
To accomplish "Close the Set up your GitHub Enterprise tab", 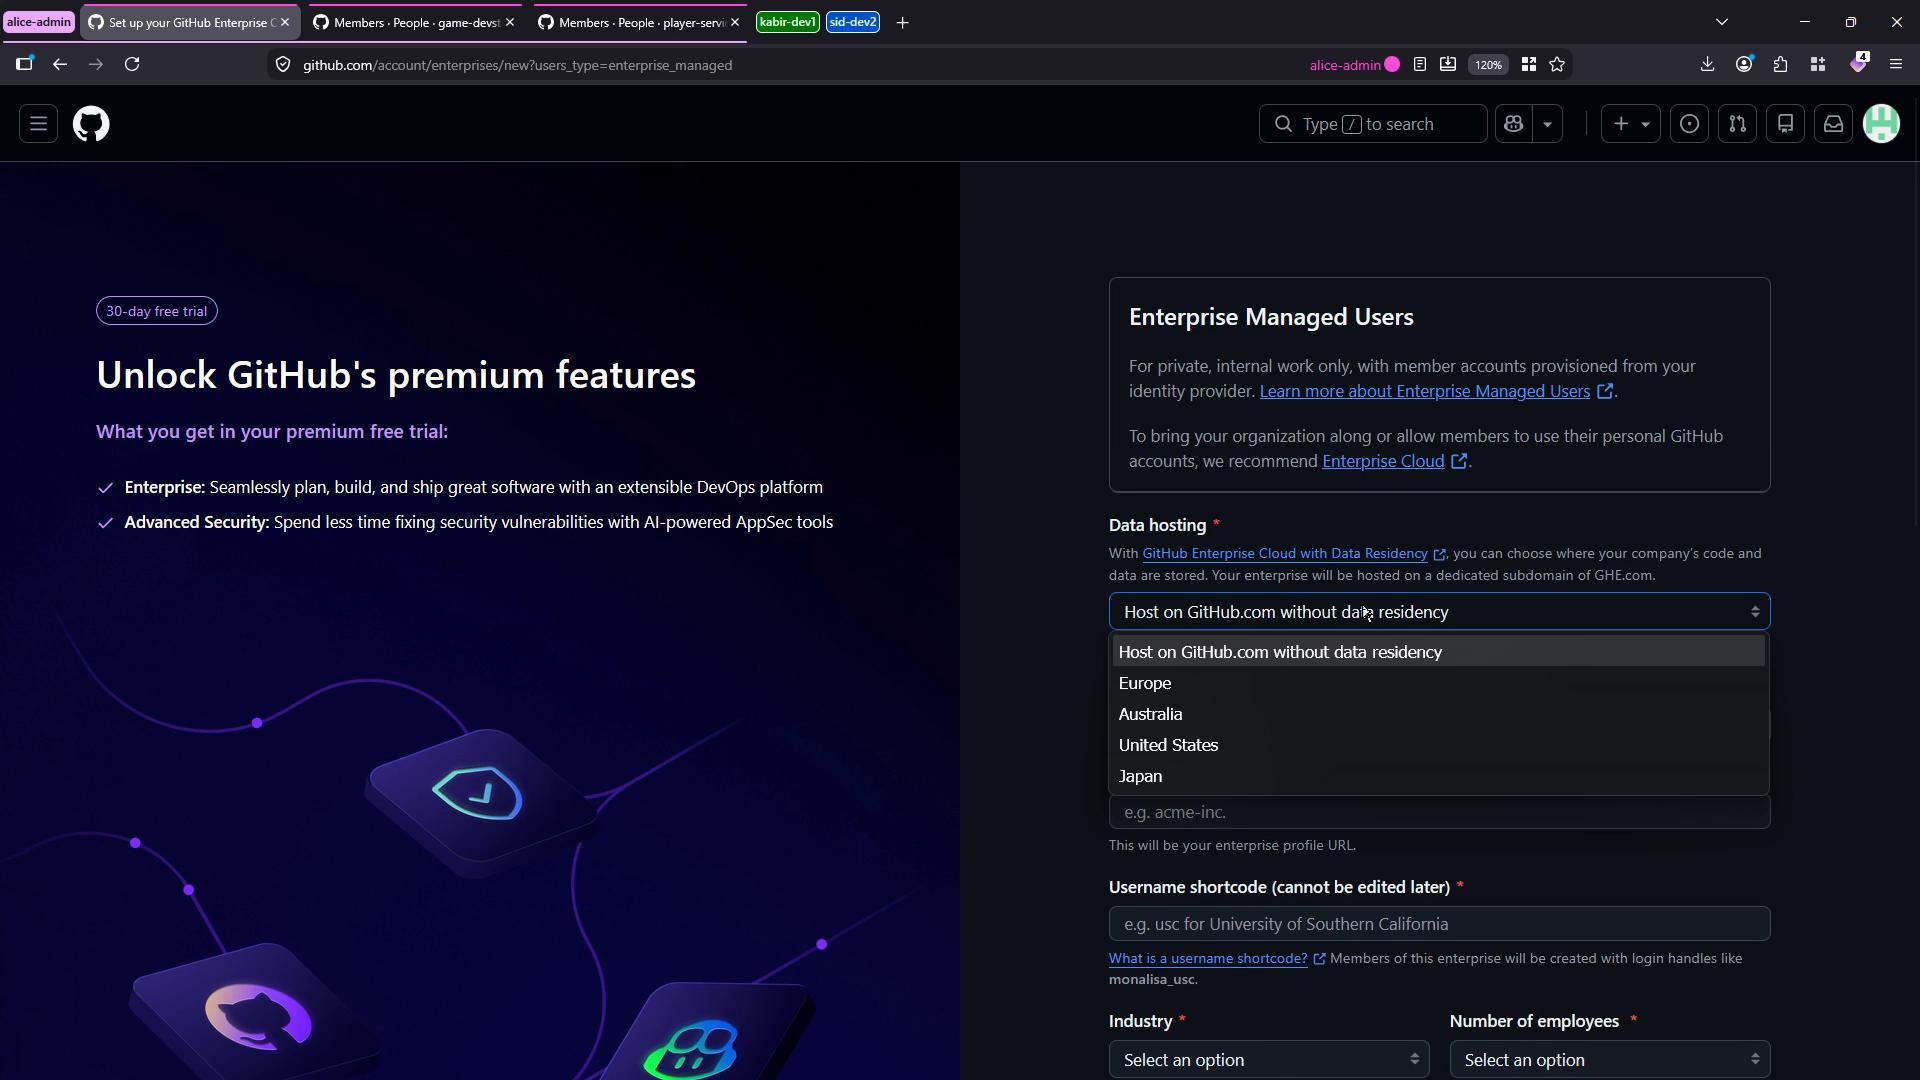I will coord(285,22).
